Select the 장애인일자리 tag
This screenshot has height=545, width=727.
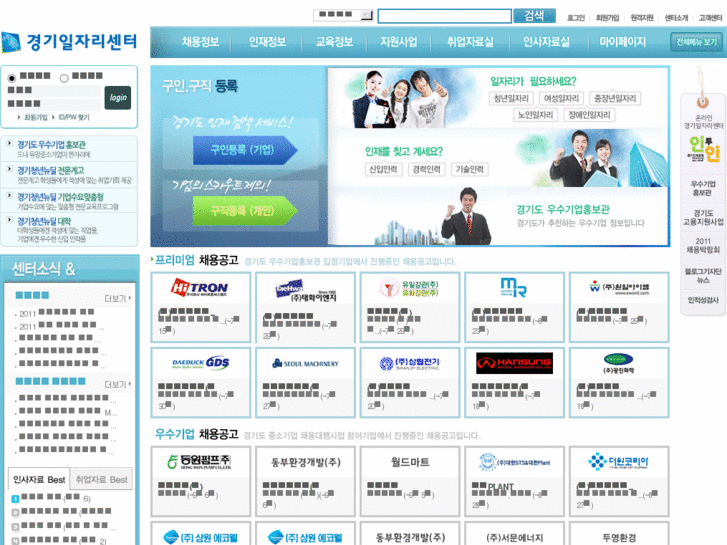589,115
